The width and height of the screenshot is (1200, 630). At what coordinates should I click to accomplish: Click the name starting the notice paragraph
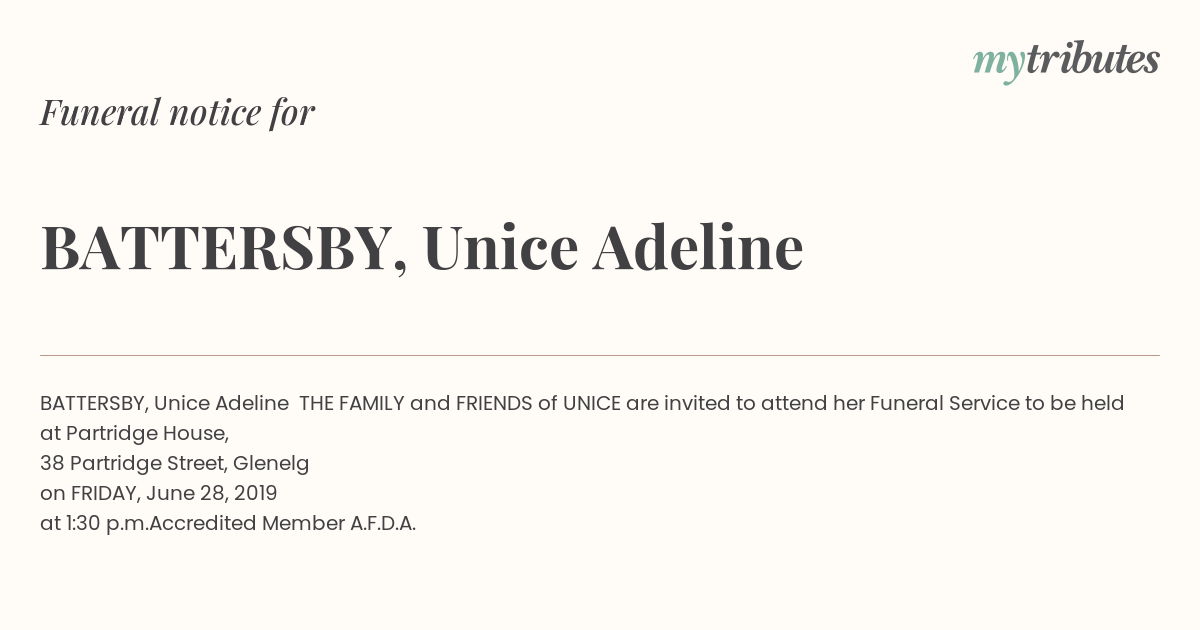(164, 403)
